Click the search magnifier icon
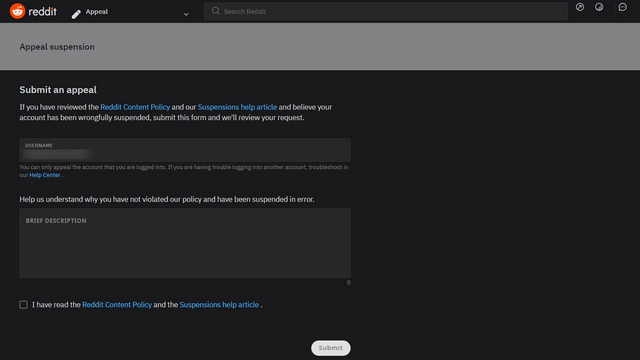 216,11
